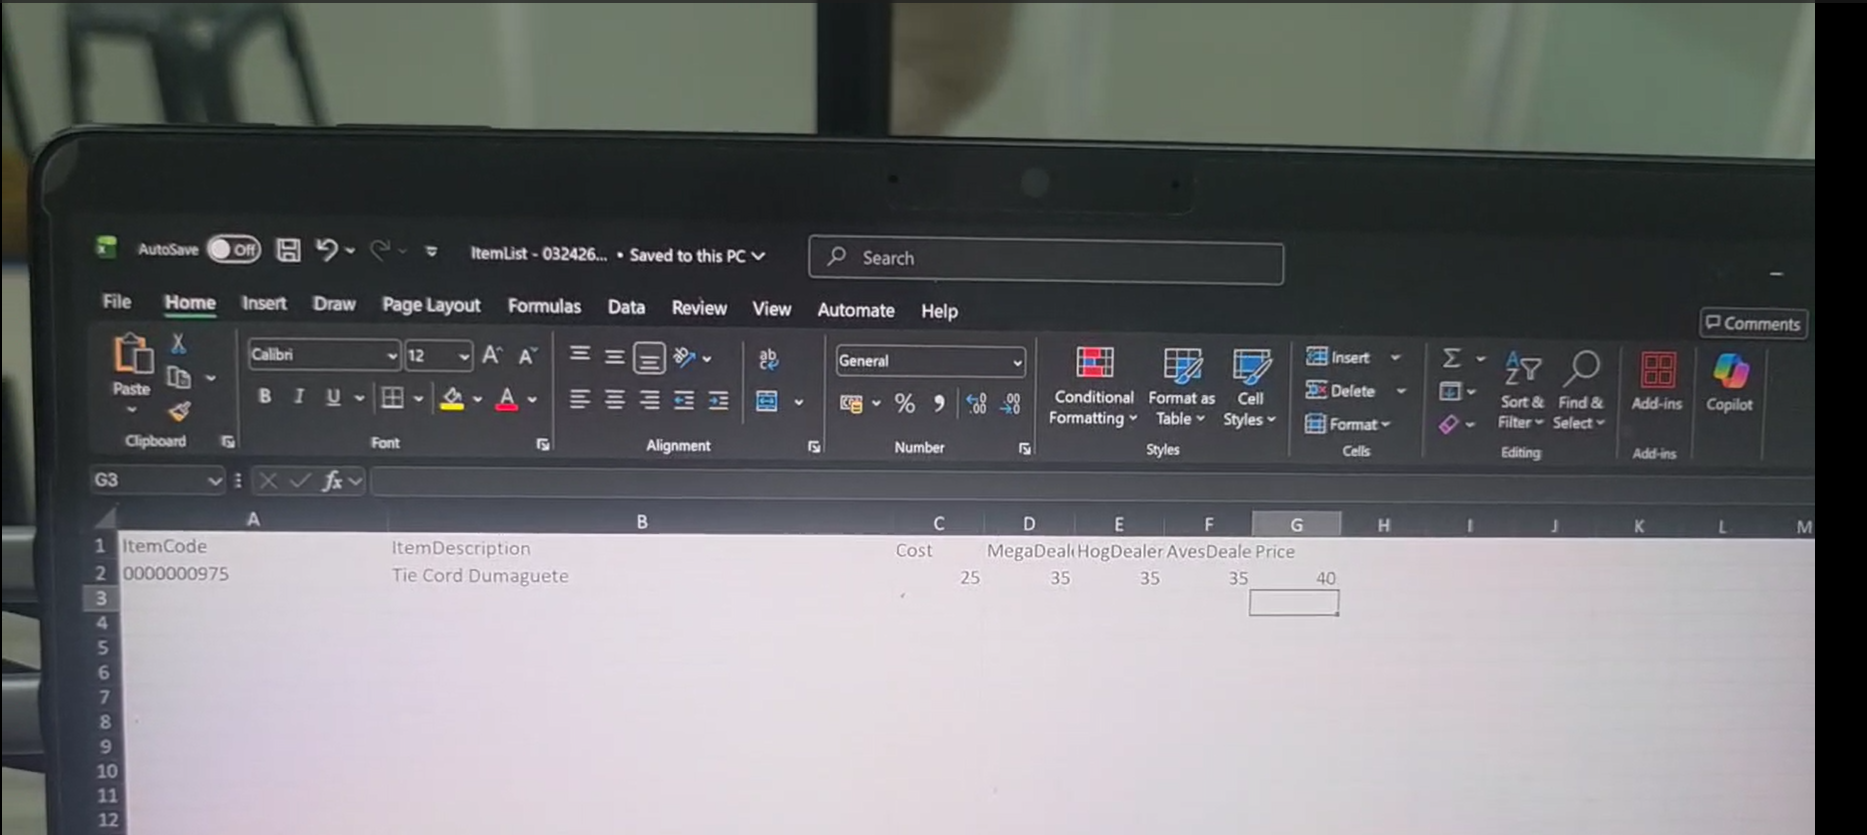
Task: Toggle AutoSave switch on
Action: point(234,249)
